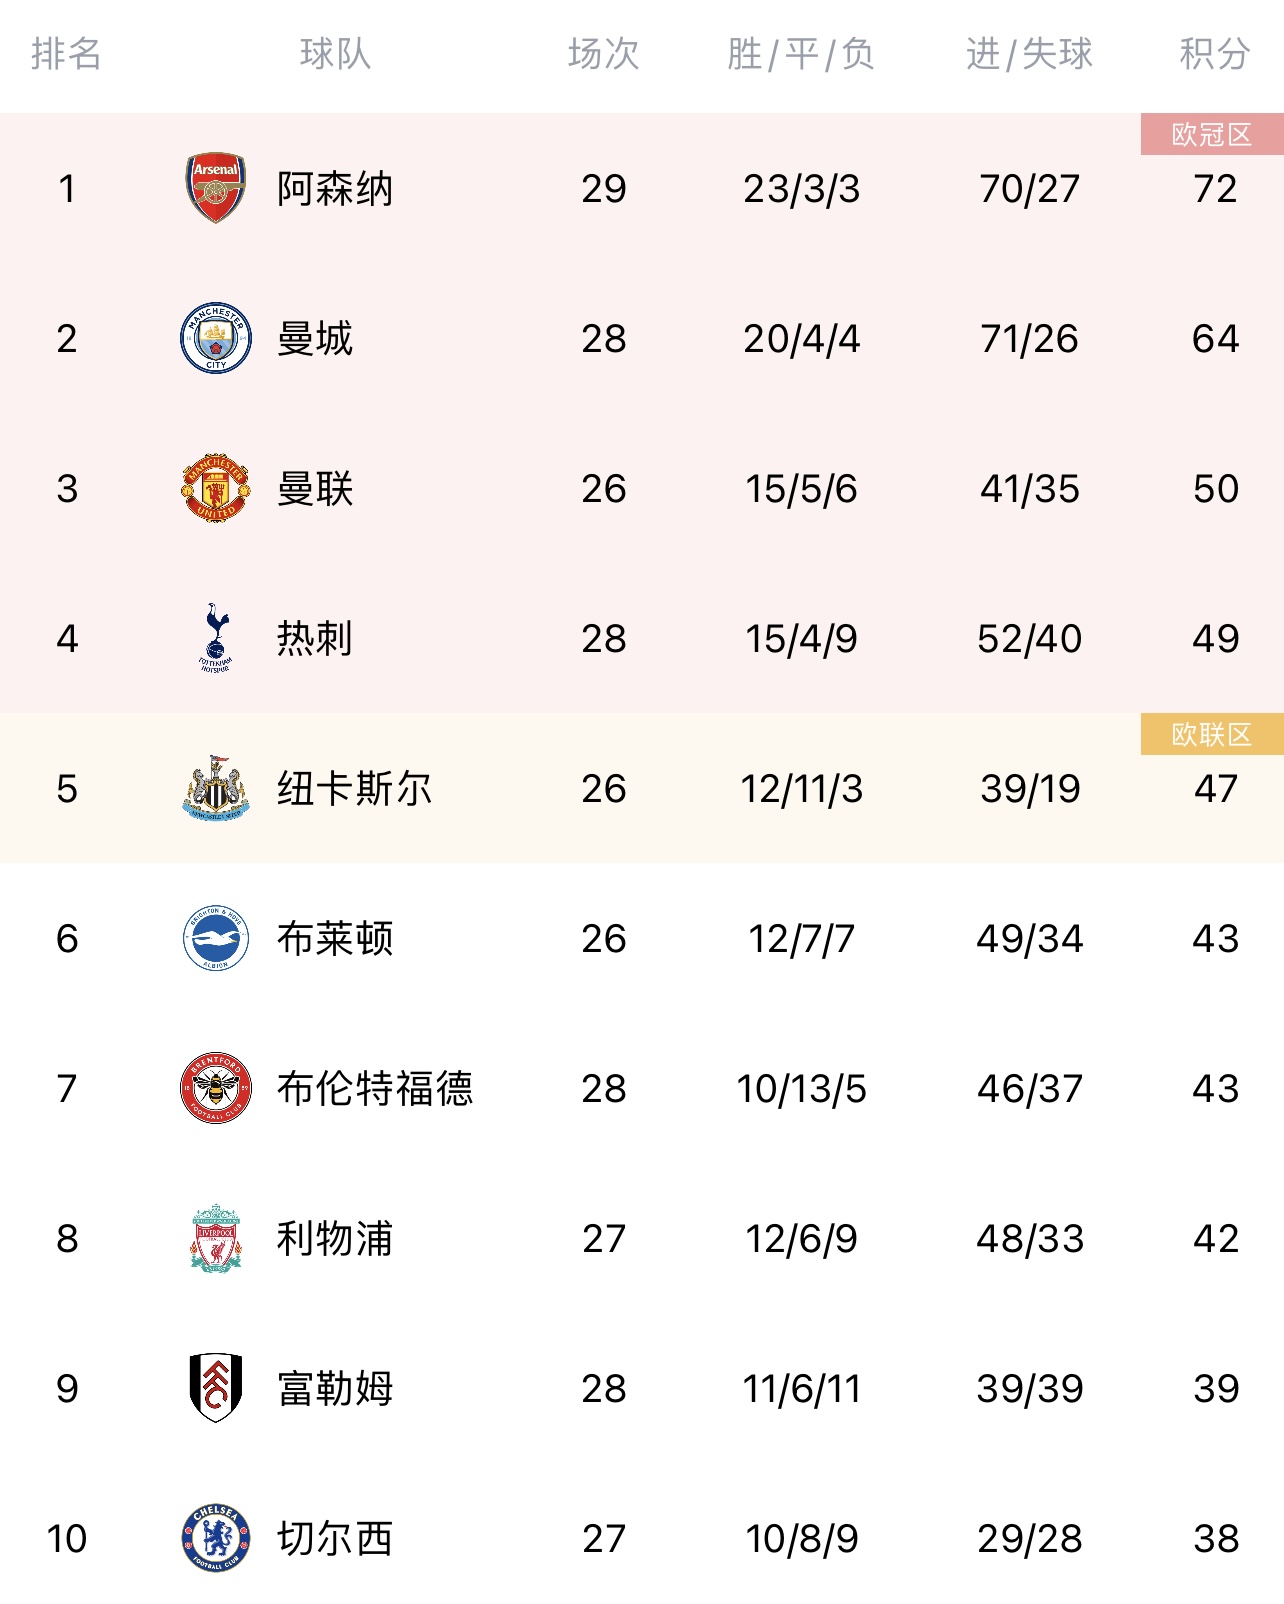The height and width of the screenshot is (1604, 1284).
Task: Click the 欧冠区 zone label
Action: 1212,135
